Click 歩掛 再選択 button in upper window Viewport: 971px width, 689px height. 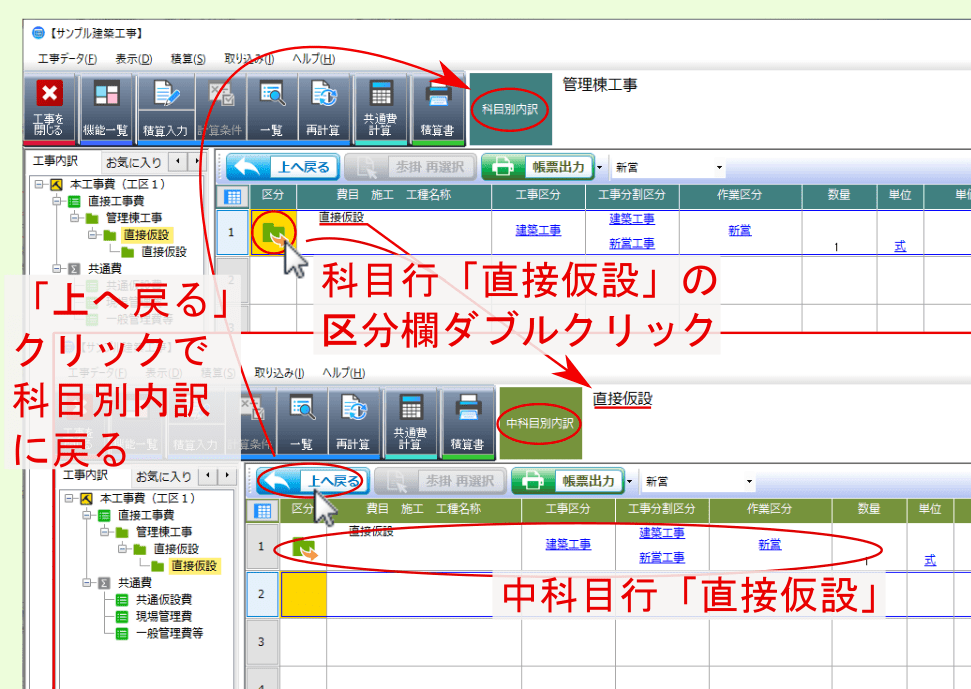411,167
